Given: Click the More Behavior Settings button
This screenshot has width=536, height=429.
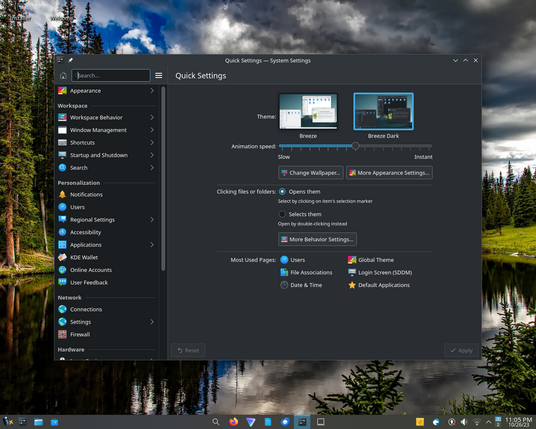Looking at the screenshot, I should 317,239.
